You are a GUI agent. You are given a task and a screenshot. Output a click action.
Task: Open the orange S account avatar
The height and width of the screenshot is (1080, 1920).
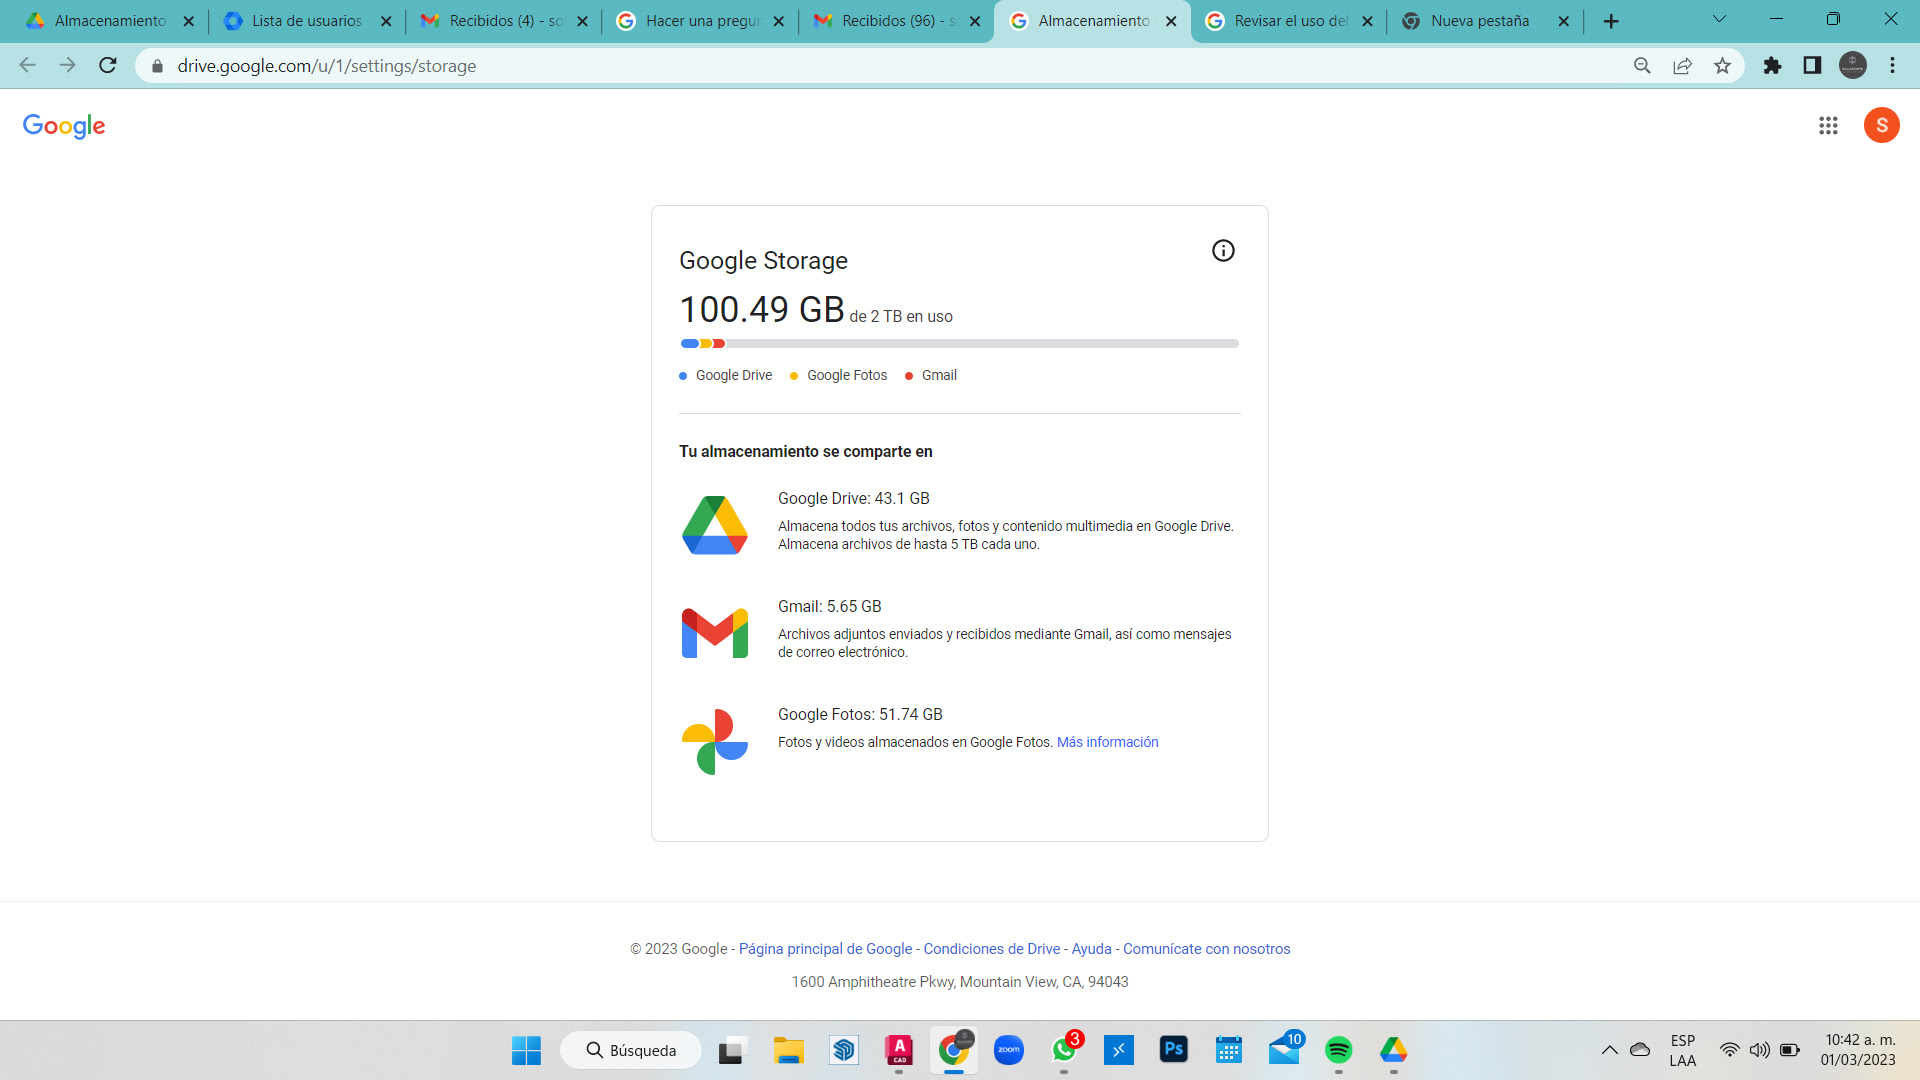coord(1881,125)
